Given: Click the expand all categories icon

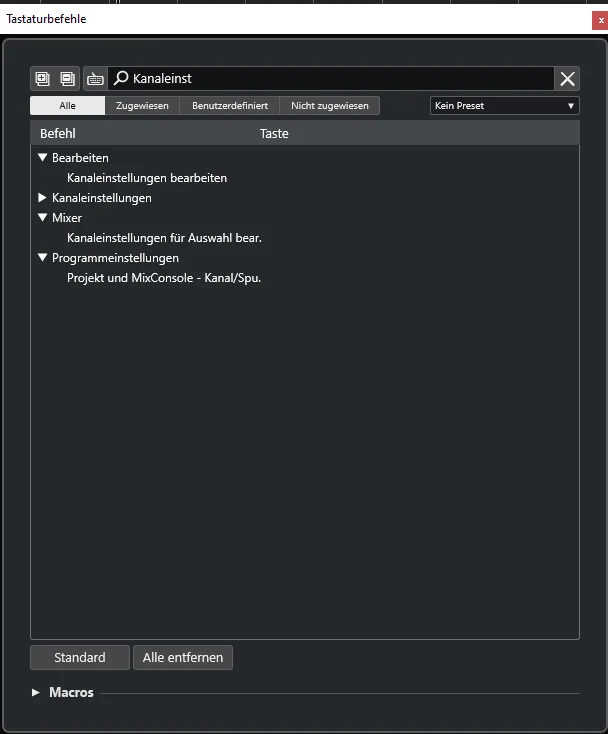Looking at the screenshot, I should (x=43, y=79).
